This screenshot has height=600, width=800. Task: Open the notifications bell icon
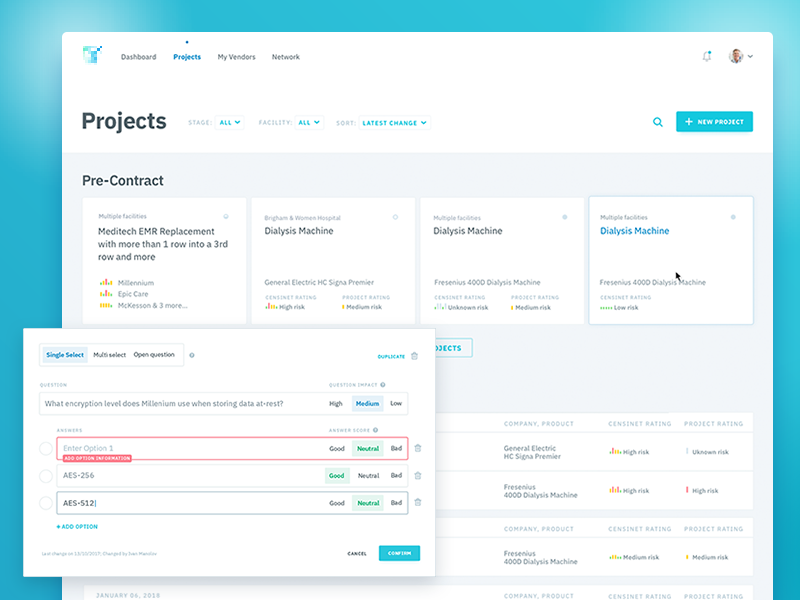[x=706, y=57]
